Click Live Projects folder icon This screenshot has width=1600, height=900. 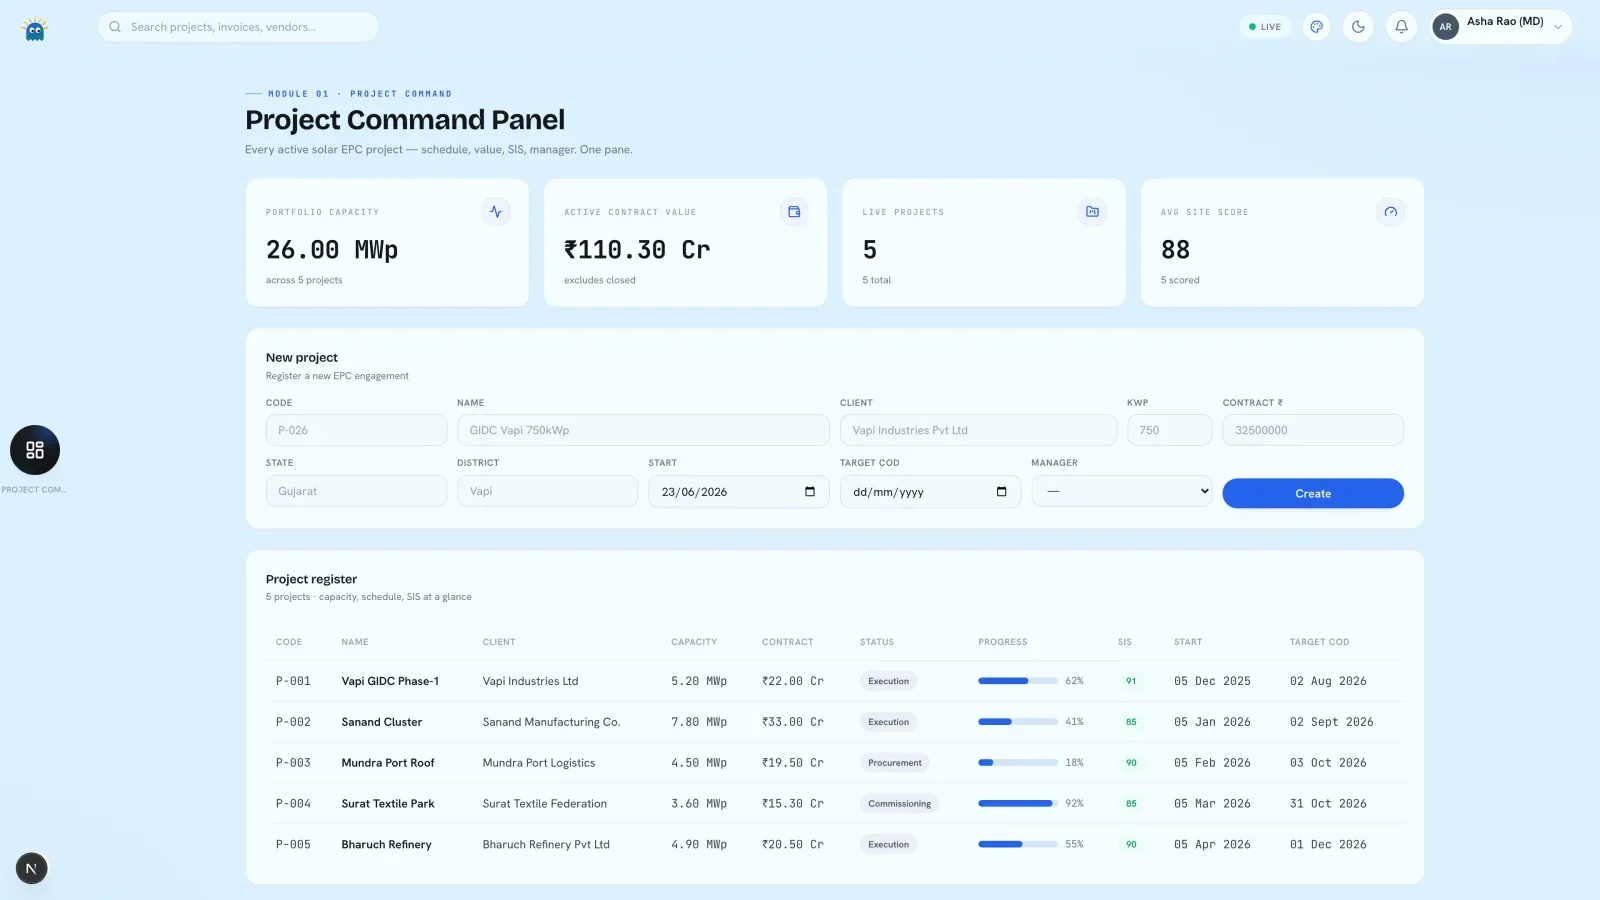coord(1092,212)
